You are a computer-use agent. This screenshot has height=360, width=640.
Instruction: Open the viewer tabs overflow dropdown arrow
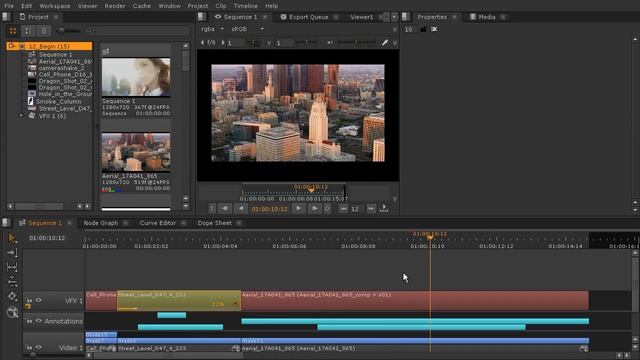click(394, 17)
